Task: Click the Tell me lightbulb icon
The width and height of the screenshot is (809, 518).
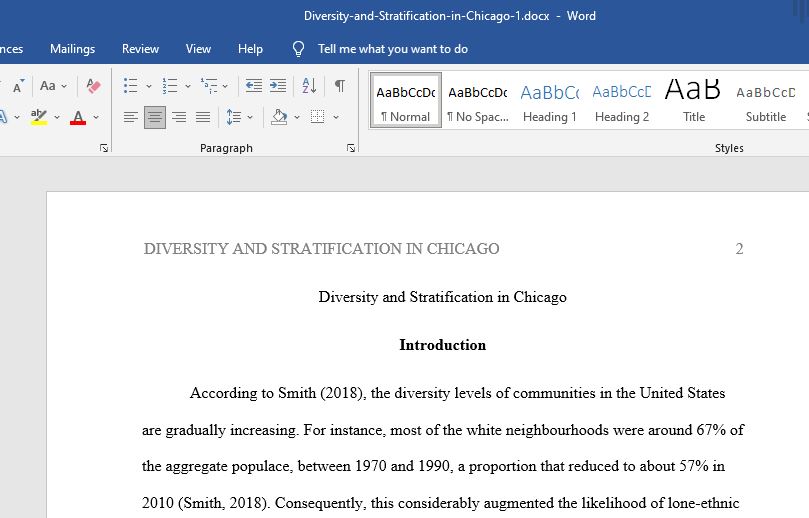Action: [x=298, y=49]
